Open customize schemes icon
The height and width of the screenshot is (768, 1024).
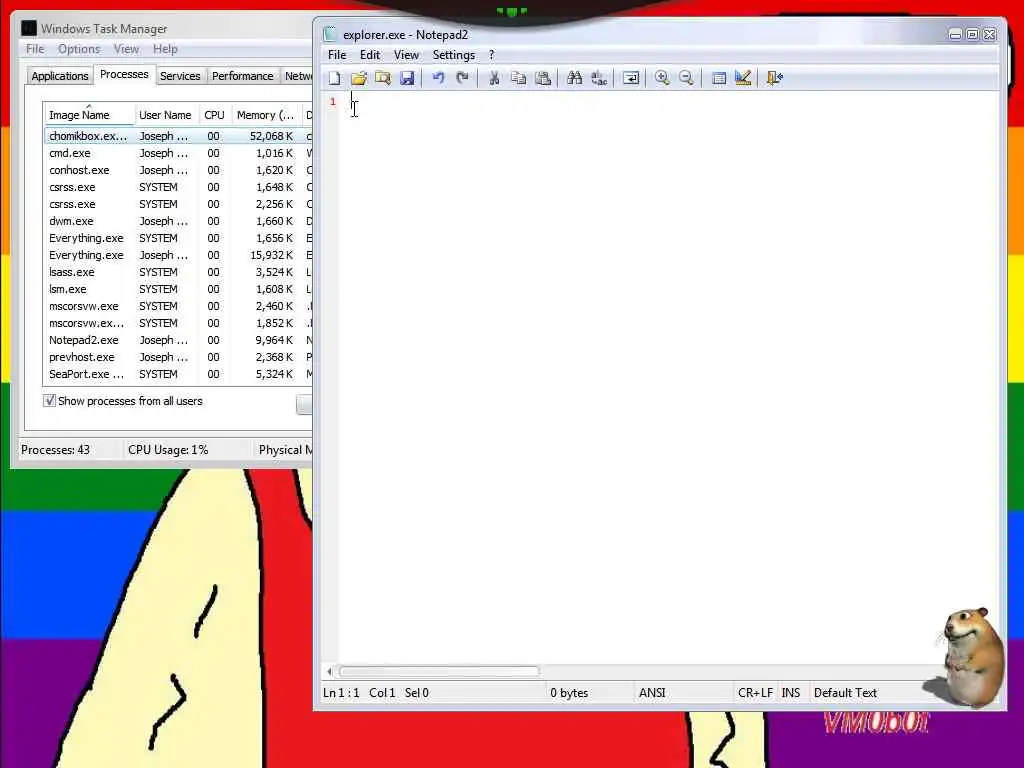pyautogui.click(x=743, y=78)
